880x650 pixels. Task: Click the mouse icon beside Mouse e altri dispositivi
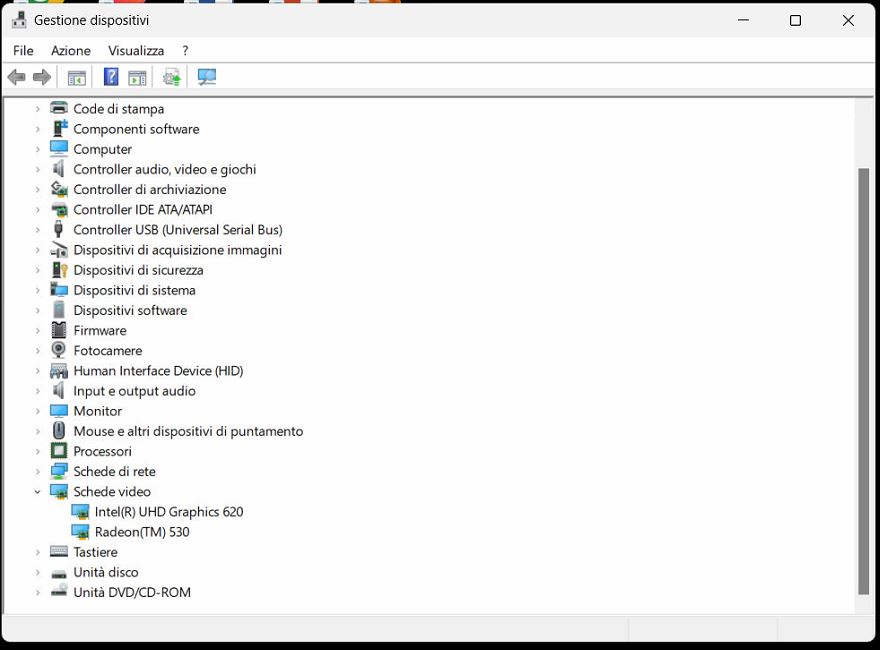pos(59,431)
